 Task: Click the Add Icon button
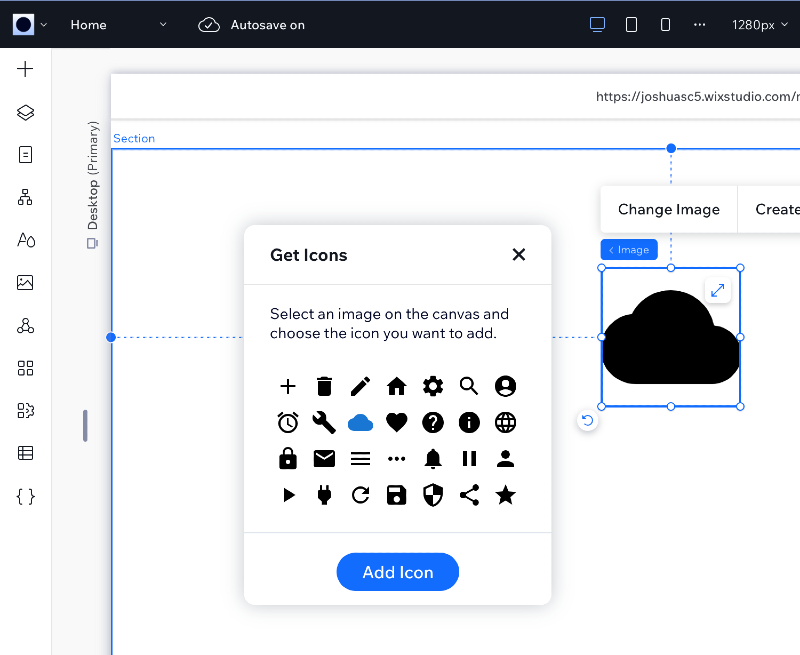(397, 572)
